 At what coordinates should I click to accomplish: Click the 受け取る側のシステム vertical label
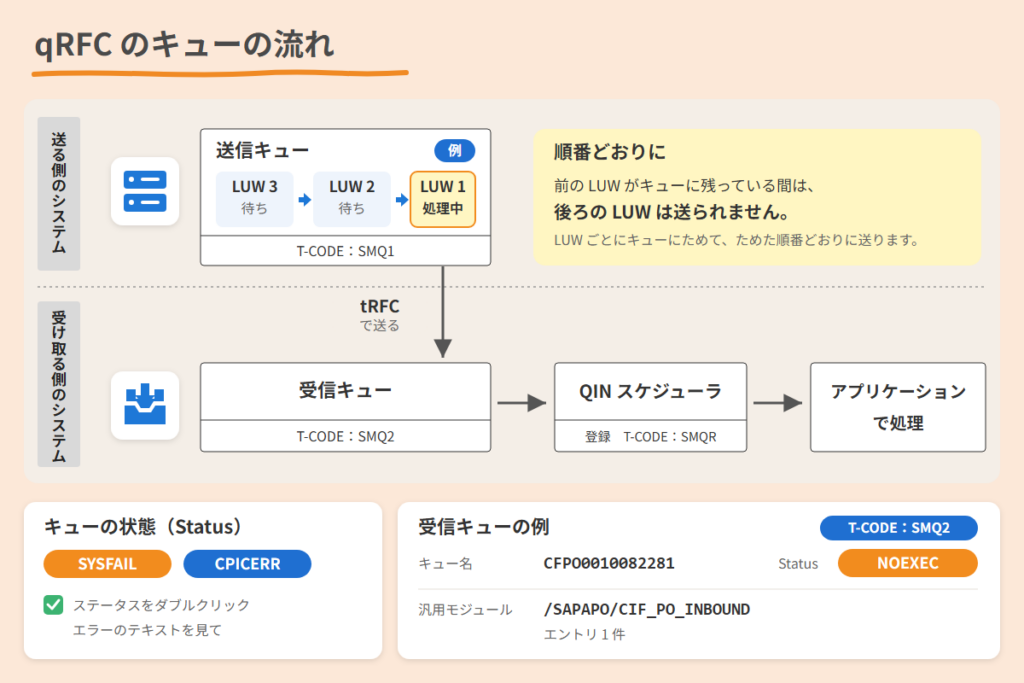pos(59,384)
